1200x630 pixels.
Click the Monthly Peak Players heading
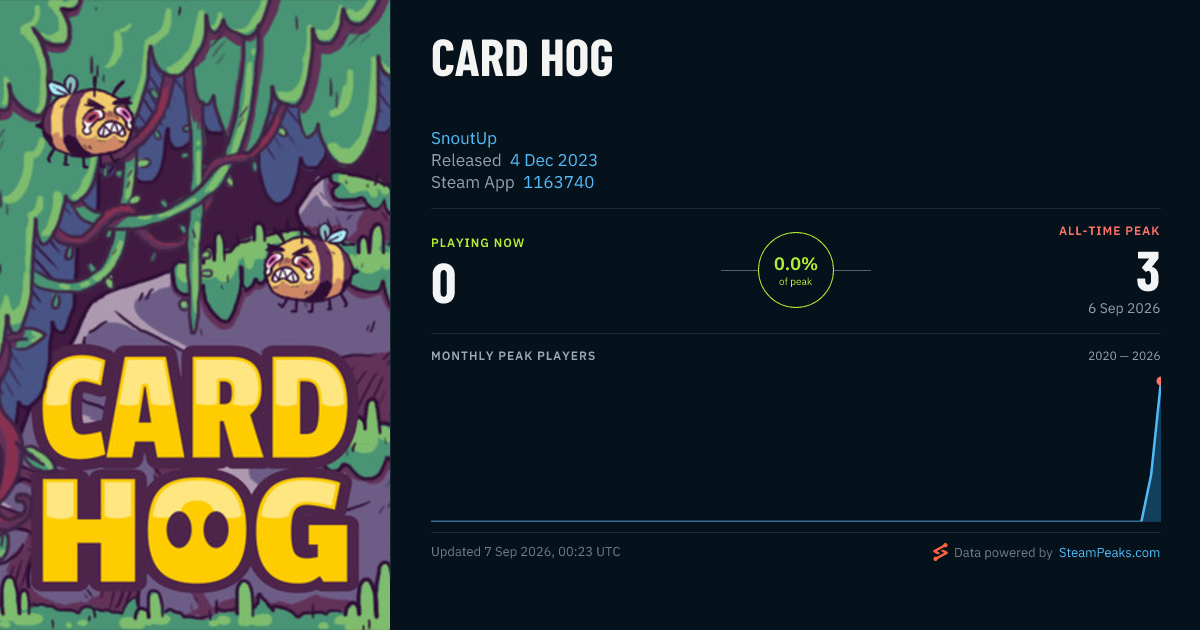(513, 356)
